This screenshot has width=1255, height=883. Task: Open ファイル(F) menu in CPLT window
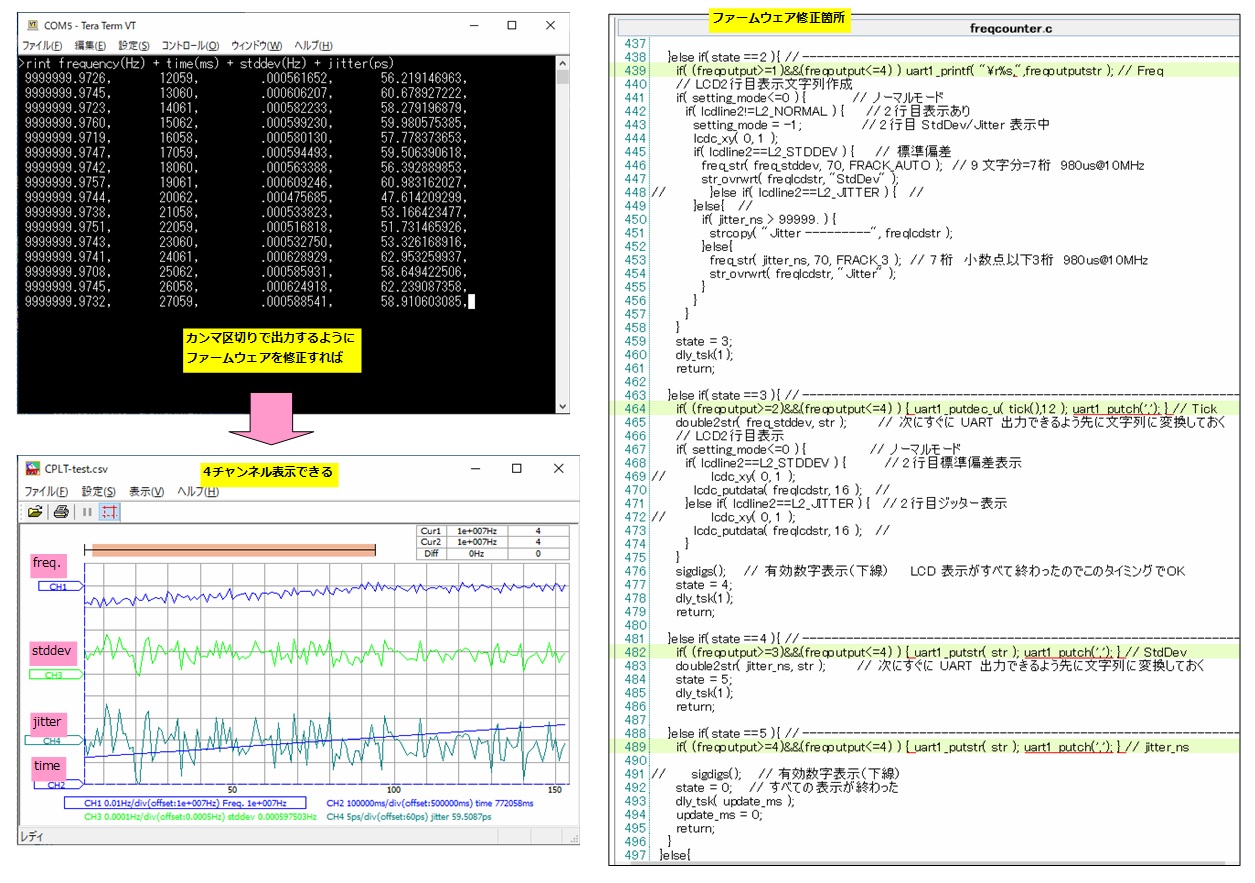click(x=44, y=491)
